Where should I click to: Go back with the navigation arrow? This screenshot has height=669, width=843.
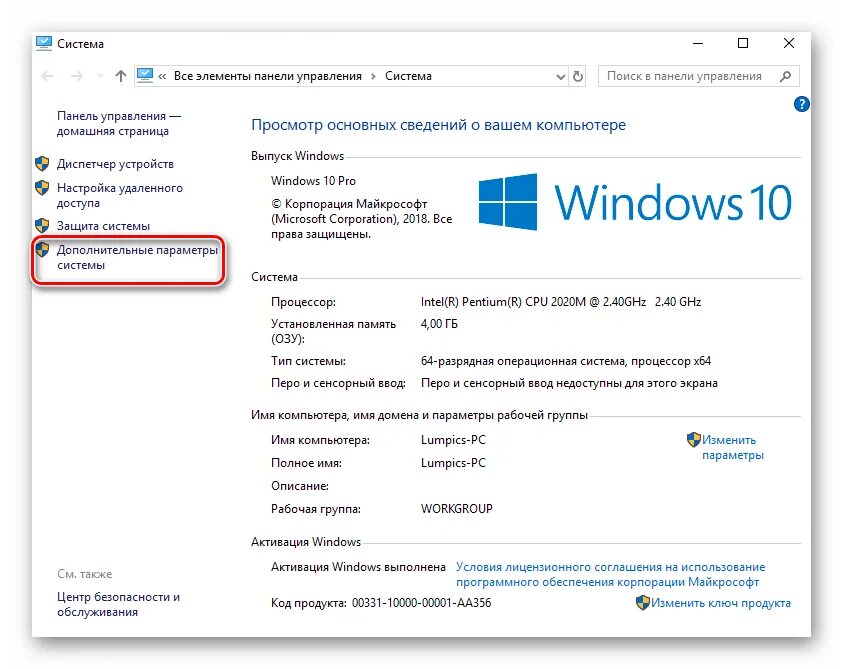pyautogui.click(x=47, y=76)
